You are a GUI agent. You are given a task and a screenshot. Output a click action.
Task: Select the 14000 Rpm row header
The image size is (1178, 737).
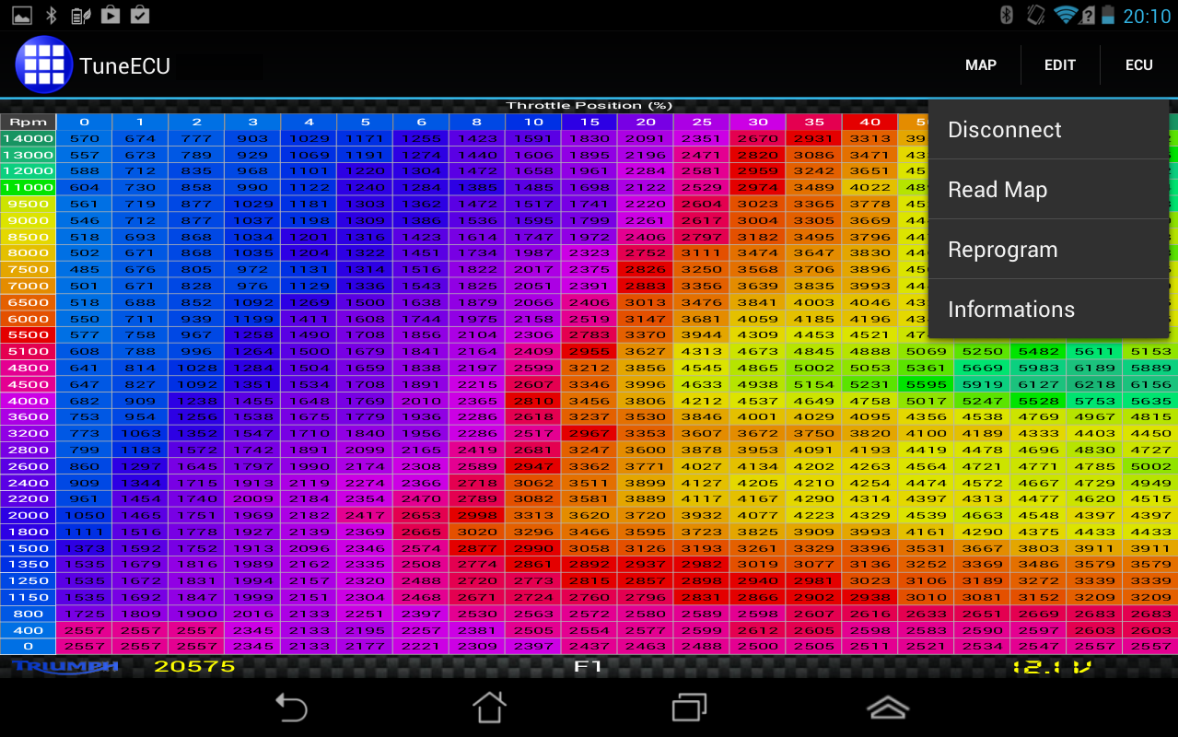tap(28, 138)
